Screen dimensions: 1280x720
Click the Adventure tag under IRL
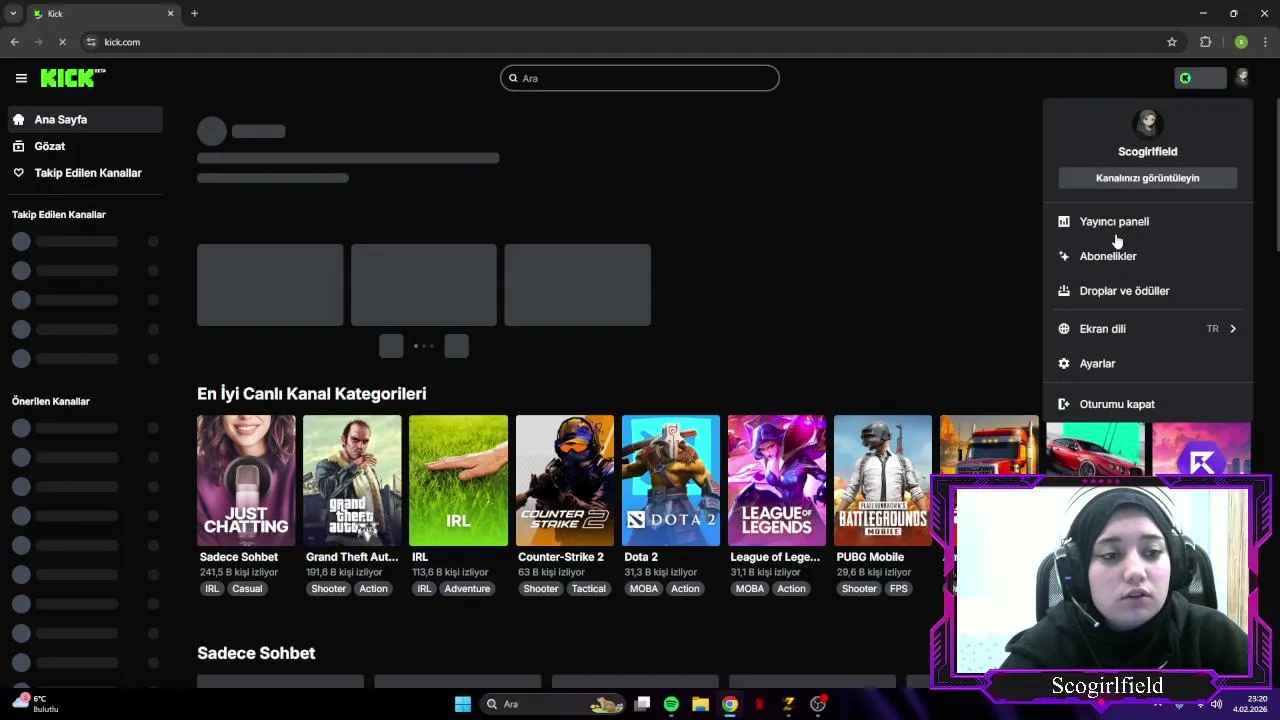click(467, 589)
